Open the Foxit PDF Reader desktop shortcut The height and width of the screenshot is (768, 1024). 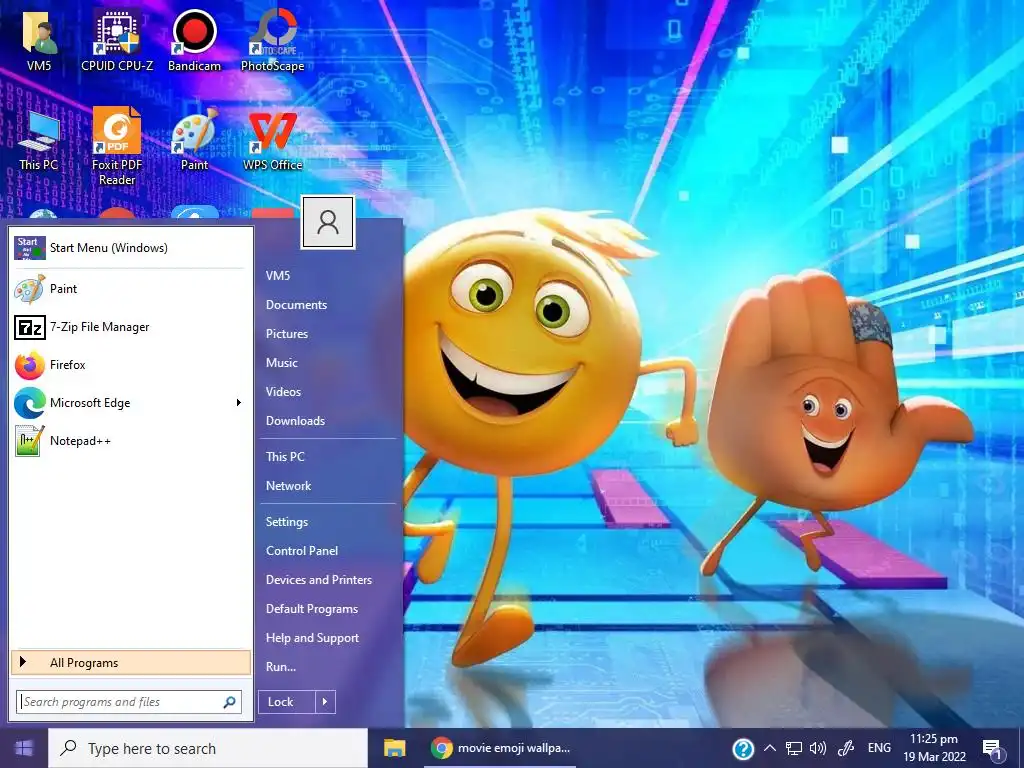click(117, 146)
